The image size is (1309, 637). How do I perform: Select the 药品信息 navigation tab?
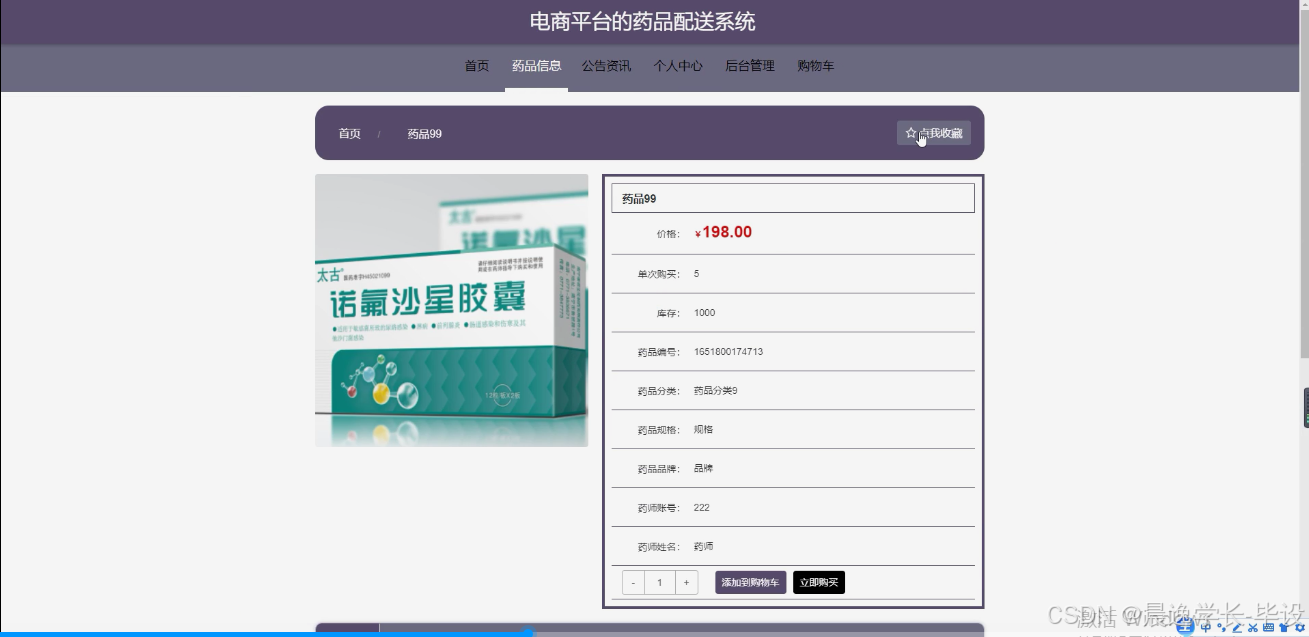536,66
